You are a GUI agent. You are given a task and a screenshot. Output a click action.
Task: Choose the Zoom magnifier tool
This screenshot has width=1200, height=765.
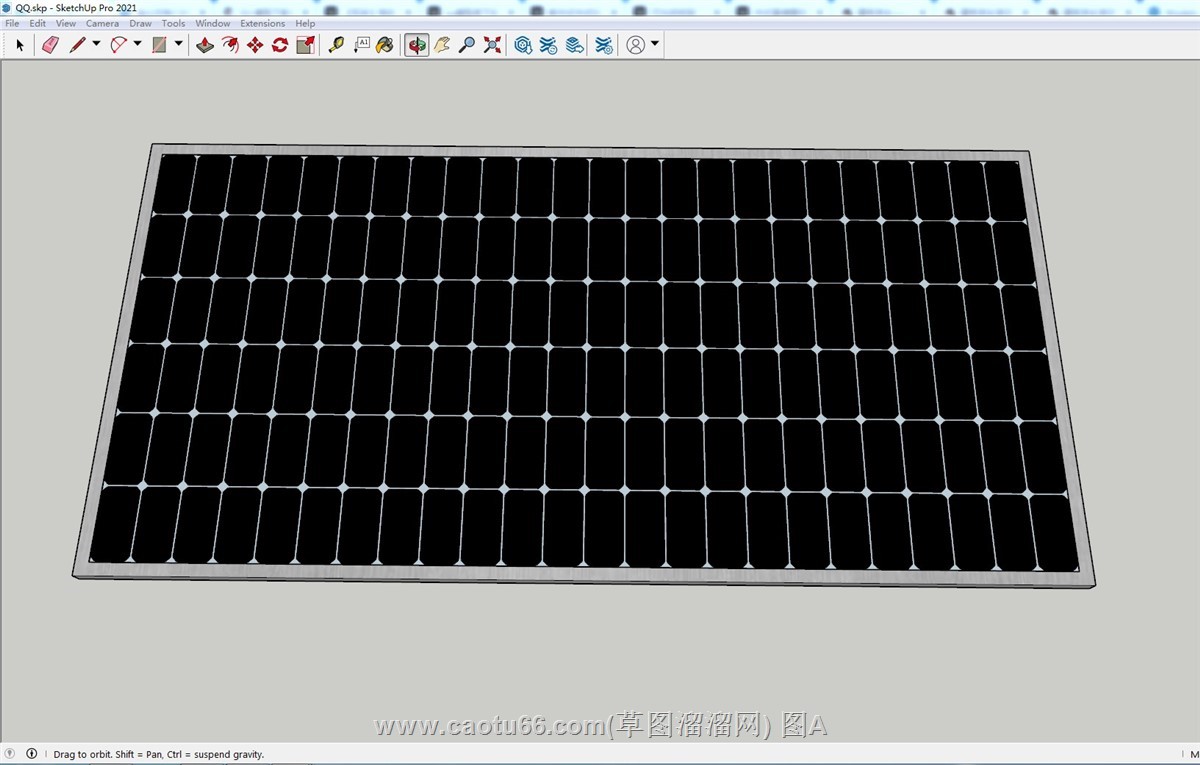point(467,45)
